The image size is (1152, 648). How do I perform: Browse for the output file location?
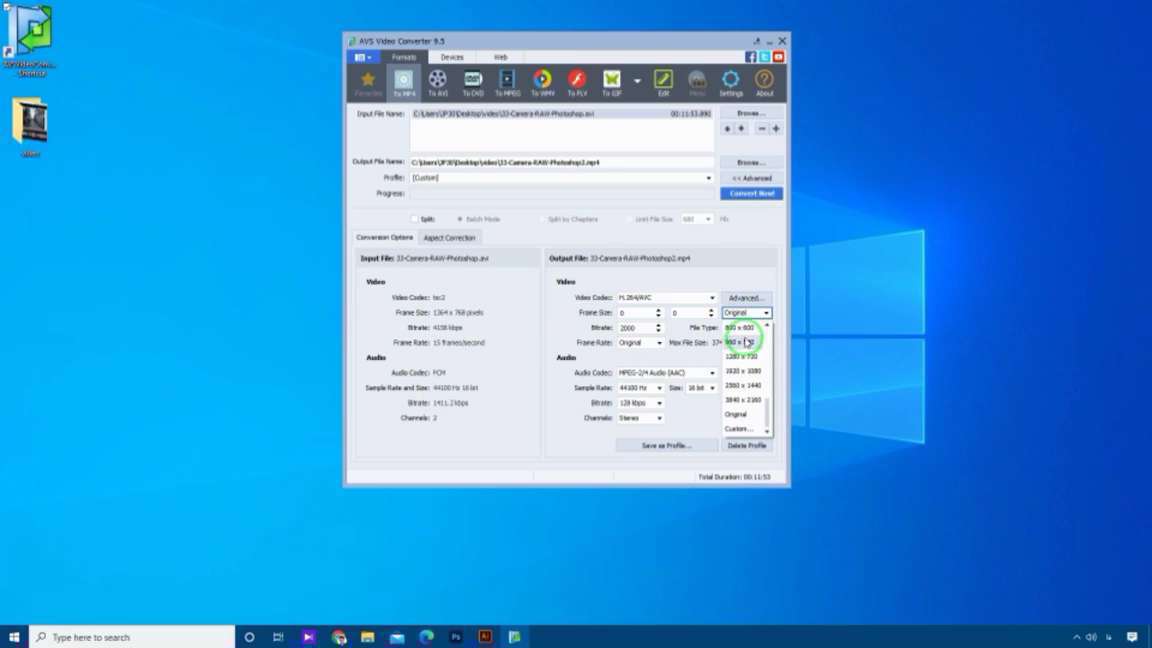tap(751, 162)
